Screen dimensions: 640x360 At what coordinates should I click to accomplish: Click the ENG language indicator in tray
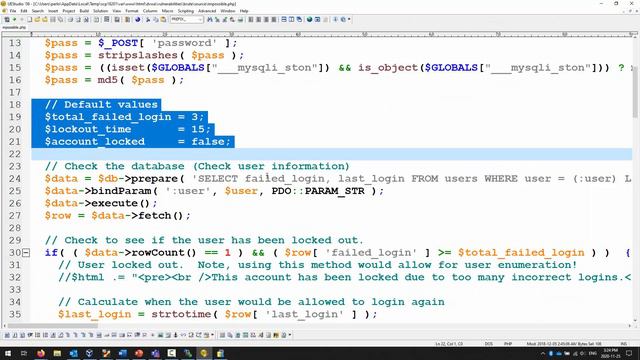tap(593, 353)
